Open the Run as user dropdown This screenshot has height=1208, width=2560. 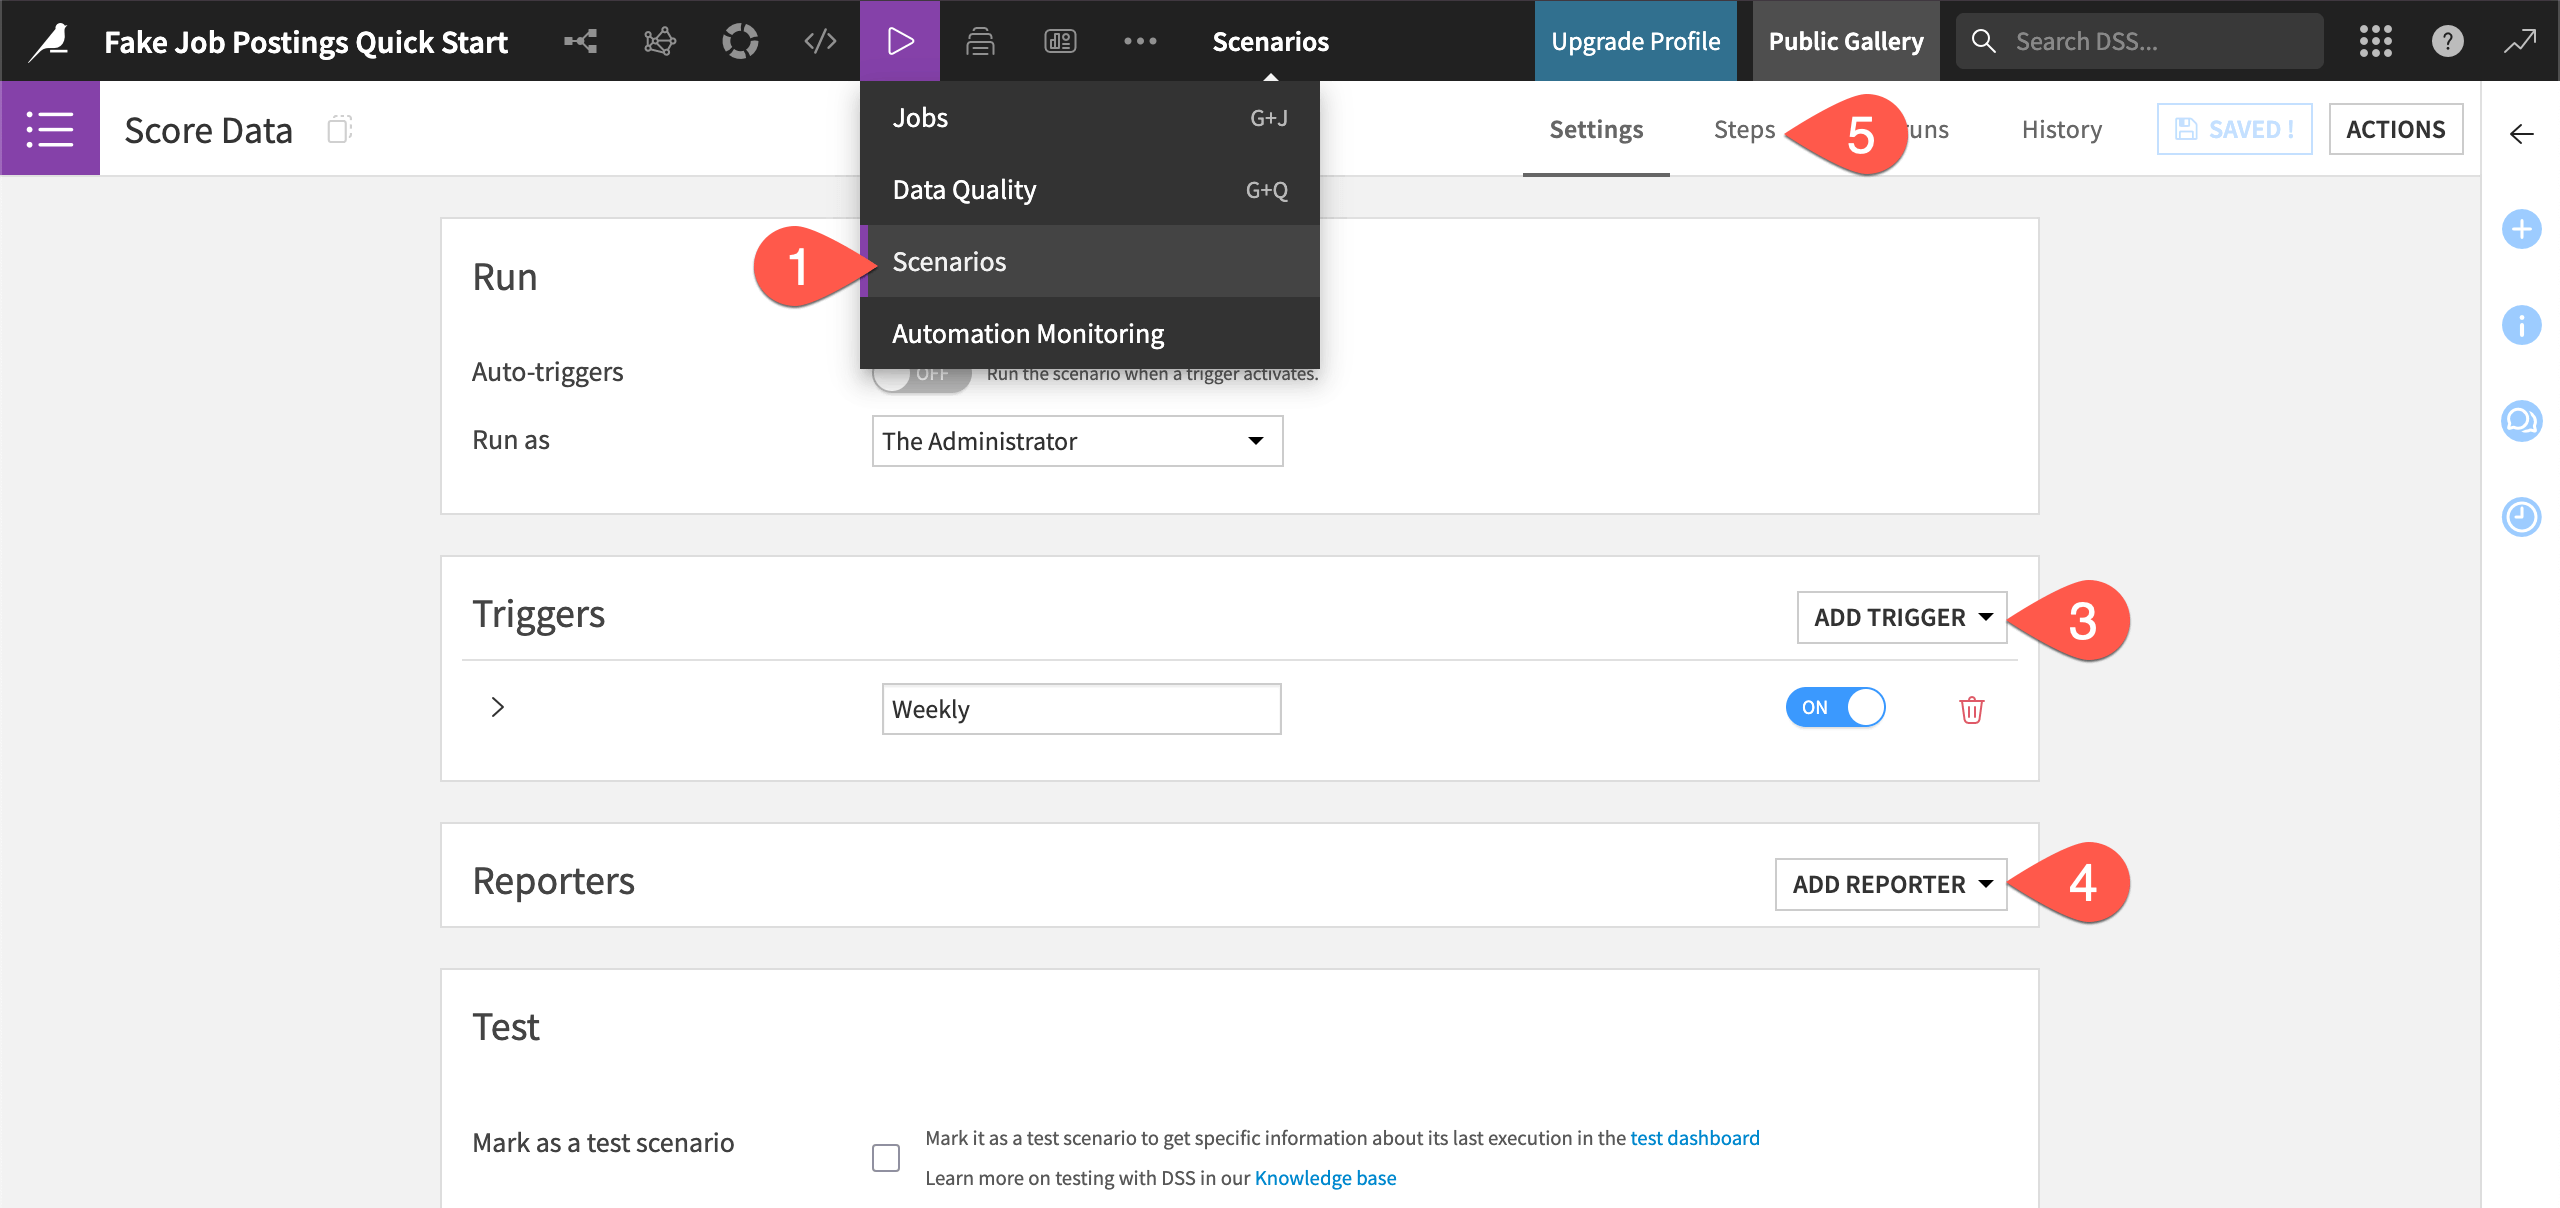coord(1077,441)
